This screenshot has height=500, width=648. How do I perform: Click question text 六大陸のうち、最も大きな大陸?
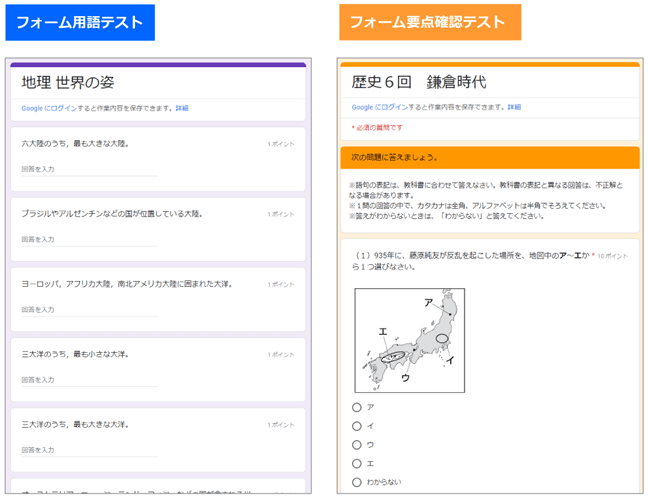coord(75,144)
